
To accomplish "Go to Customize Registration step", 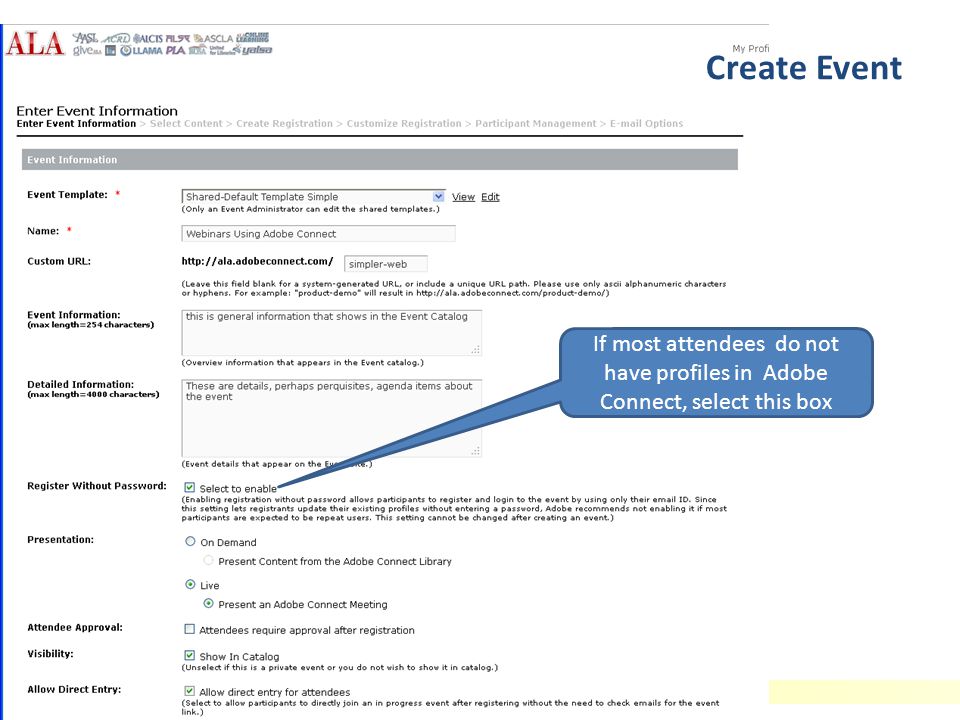I will (404, 124).
